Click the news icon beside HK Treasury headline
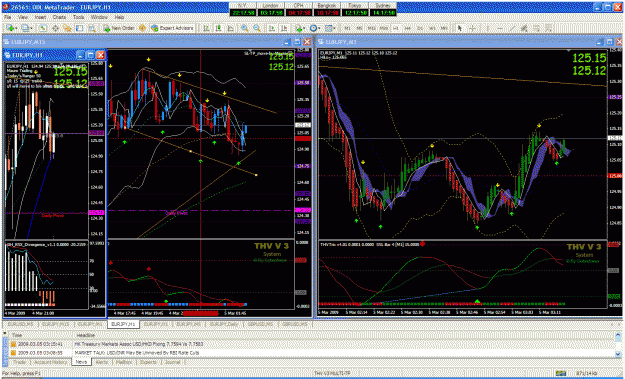This screenshot has width=625, height=379. point(13,344)
